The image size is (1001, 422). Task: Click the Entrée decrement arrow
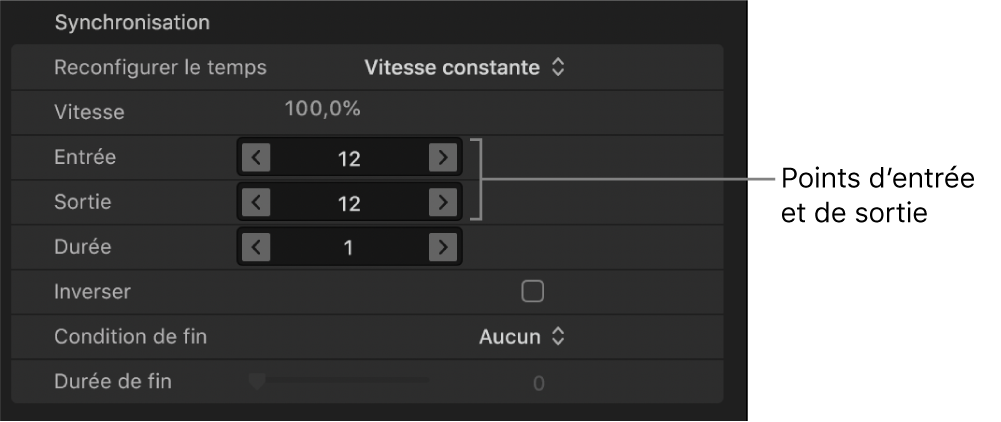(x=257, y=157)
